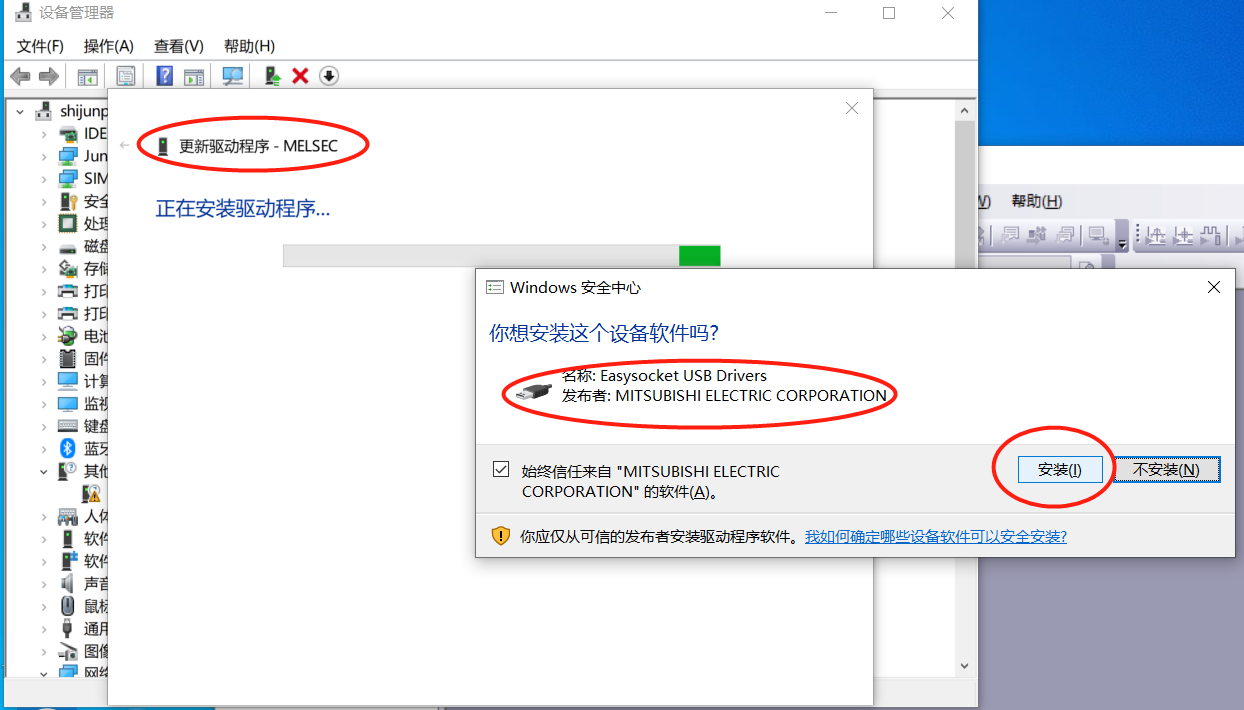This screenshot has height=710, width=1244.
Task: Expand the keyboards (键盘) tree node
Action: pos(44,426)
